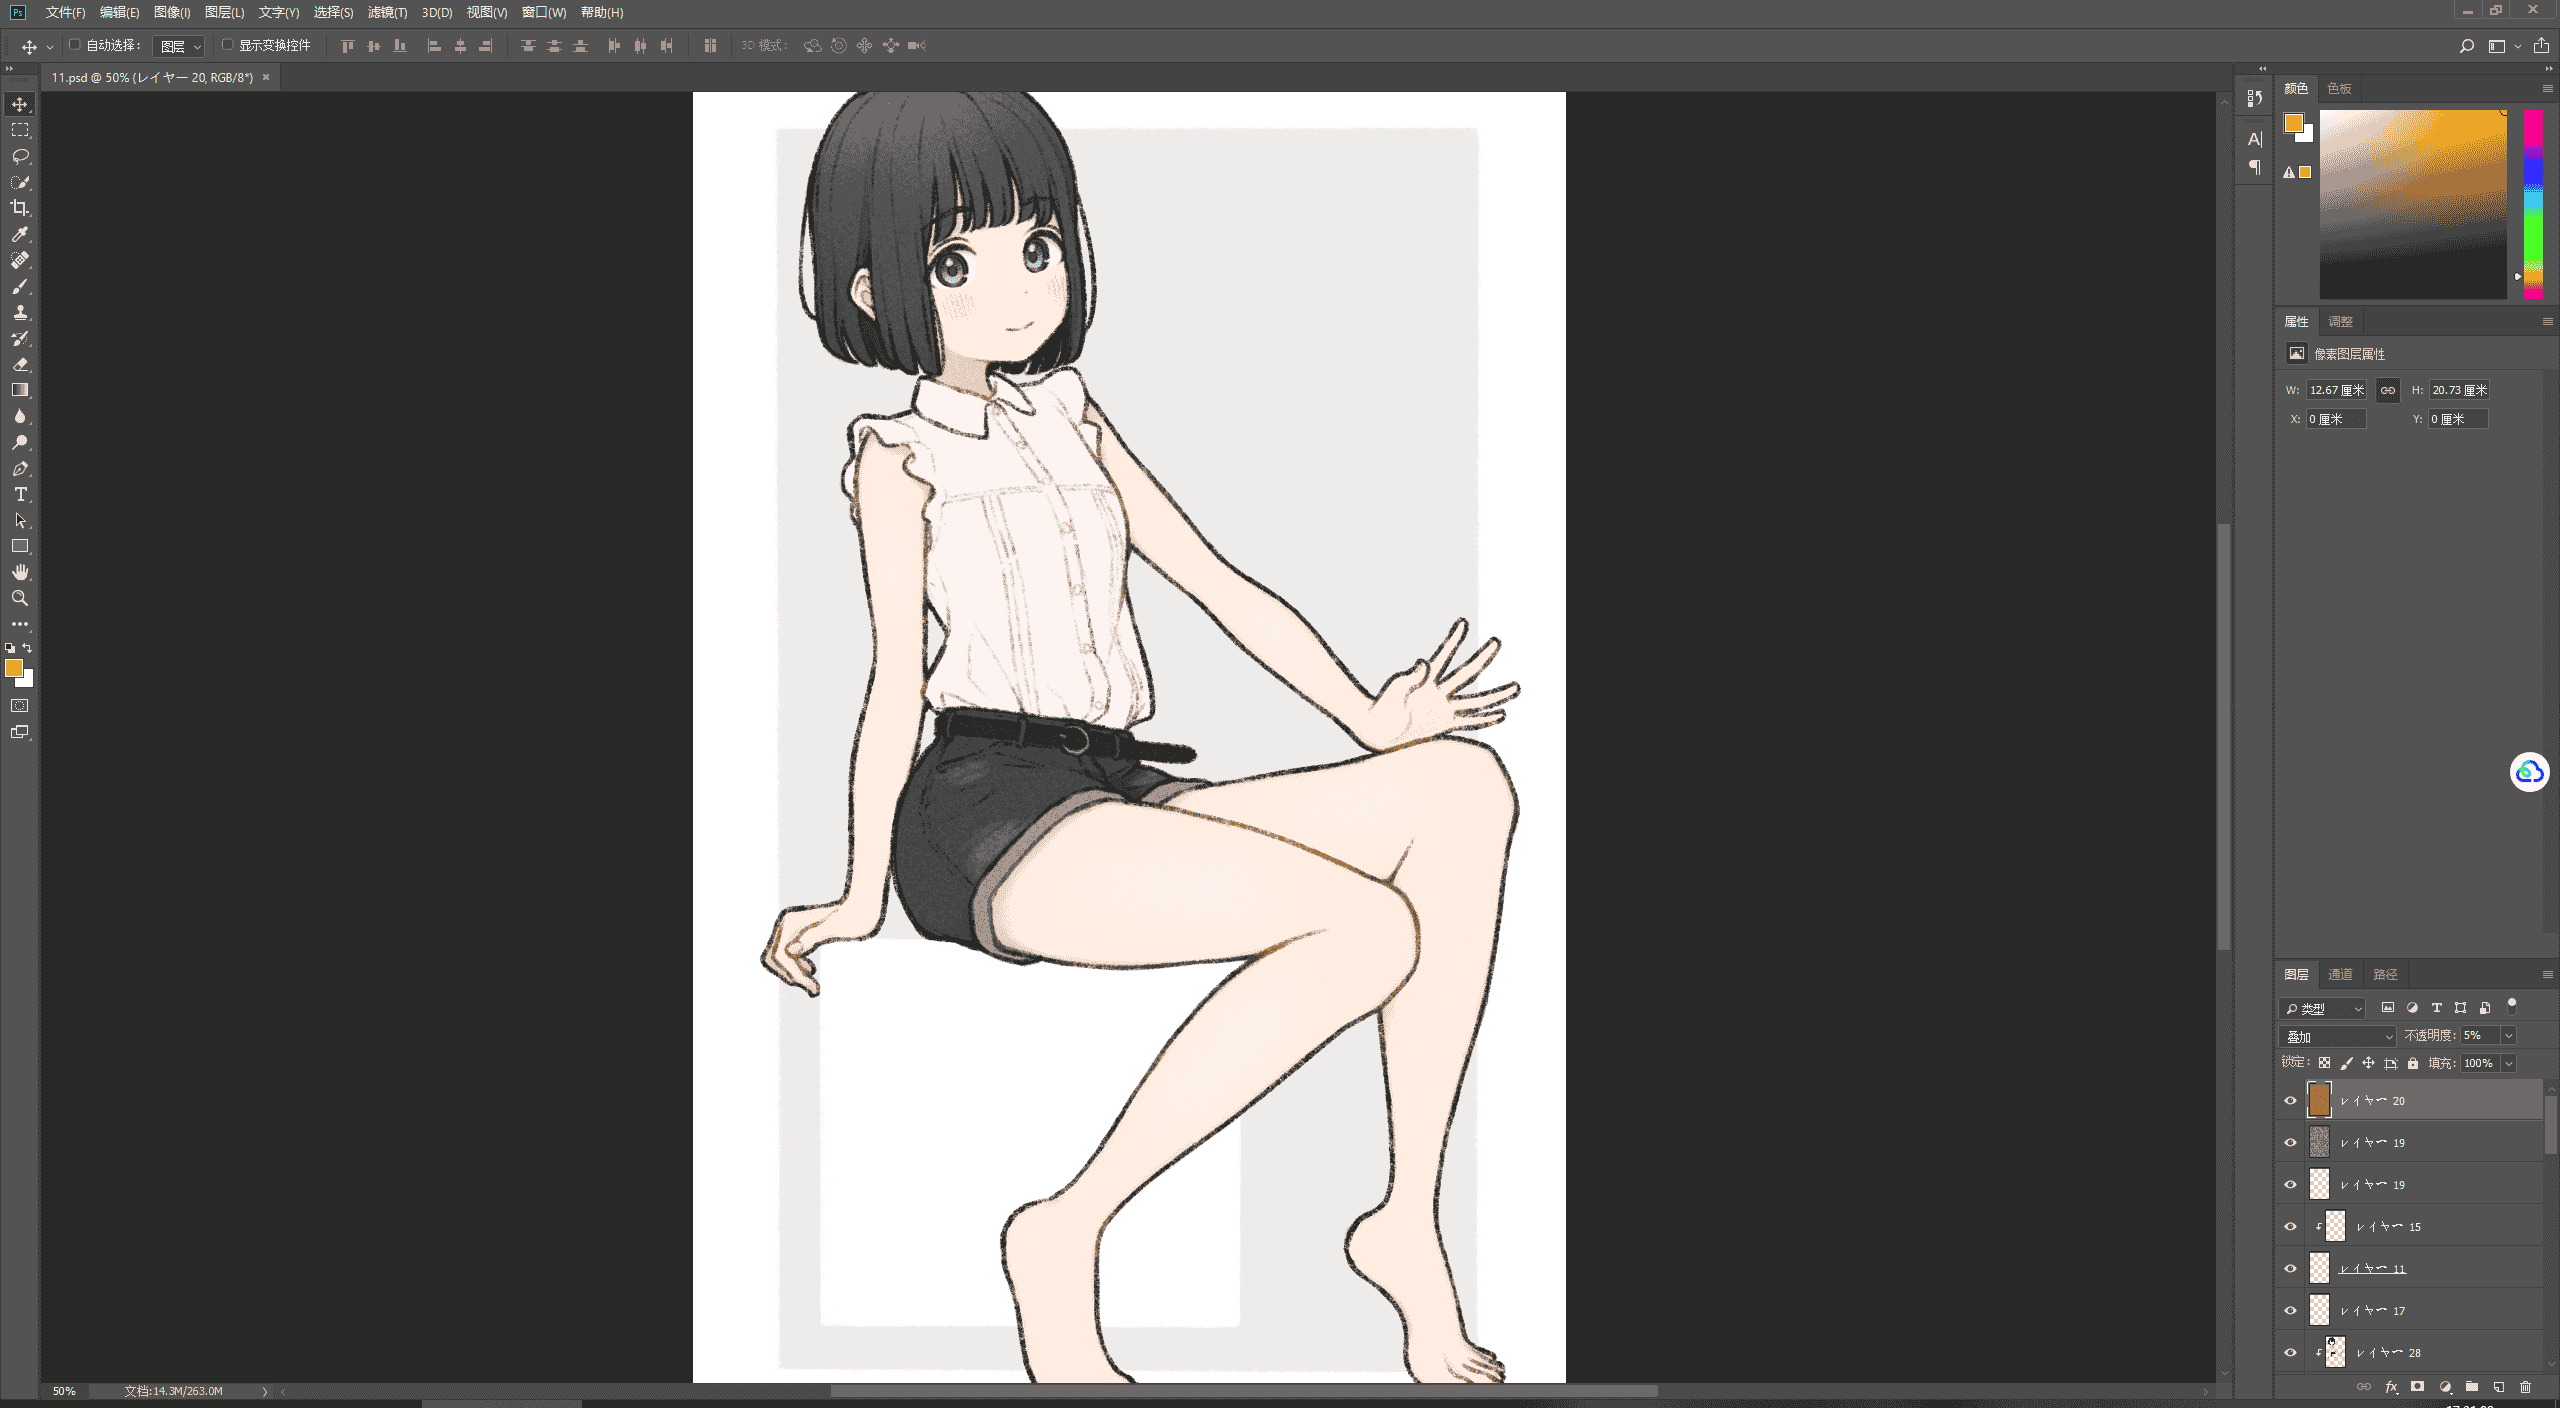This screenshot has width=2560, height=1408.
Task: Select the Gradient tool
Action: (20, 390)
